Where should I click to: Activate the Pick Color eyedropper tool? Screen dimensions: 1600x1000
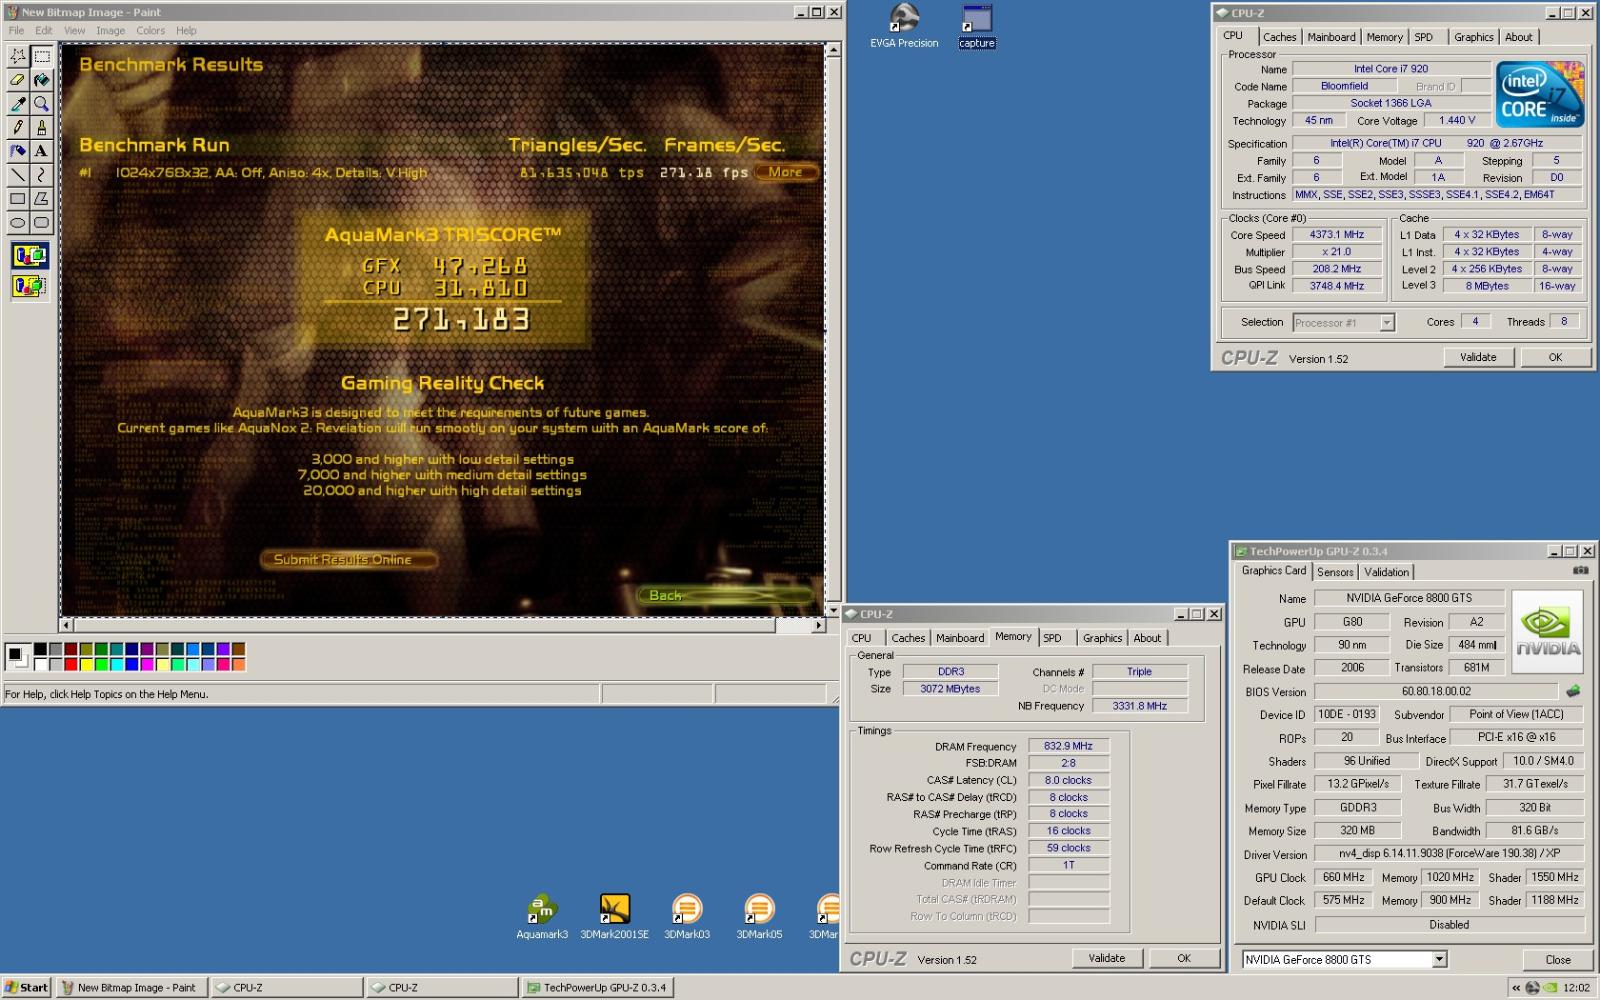(18, 104)
